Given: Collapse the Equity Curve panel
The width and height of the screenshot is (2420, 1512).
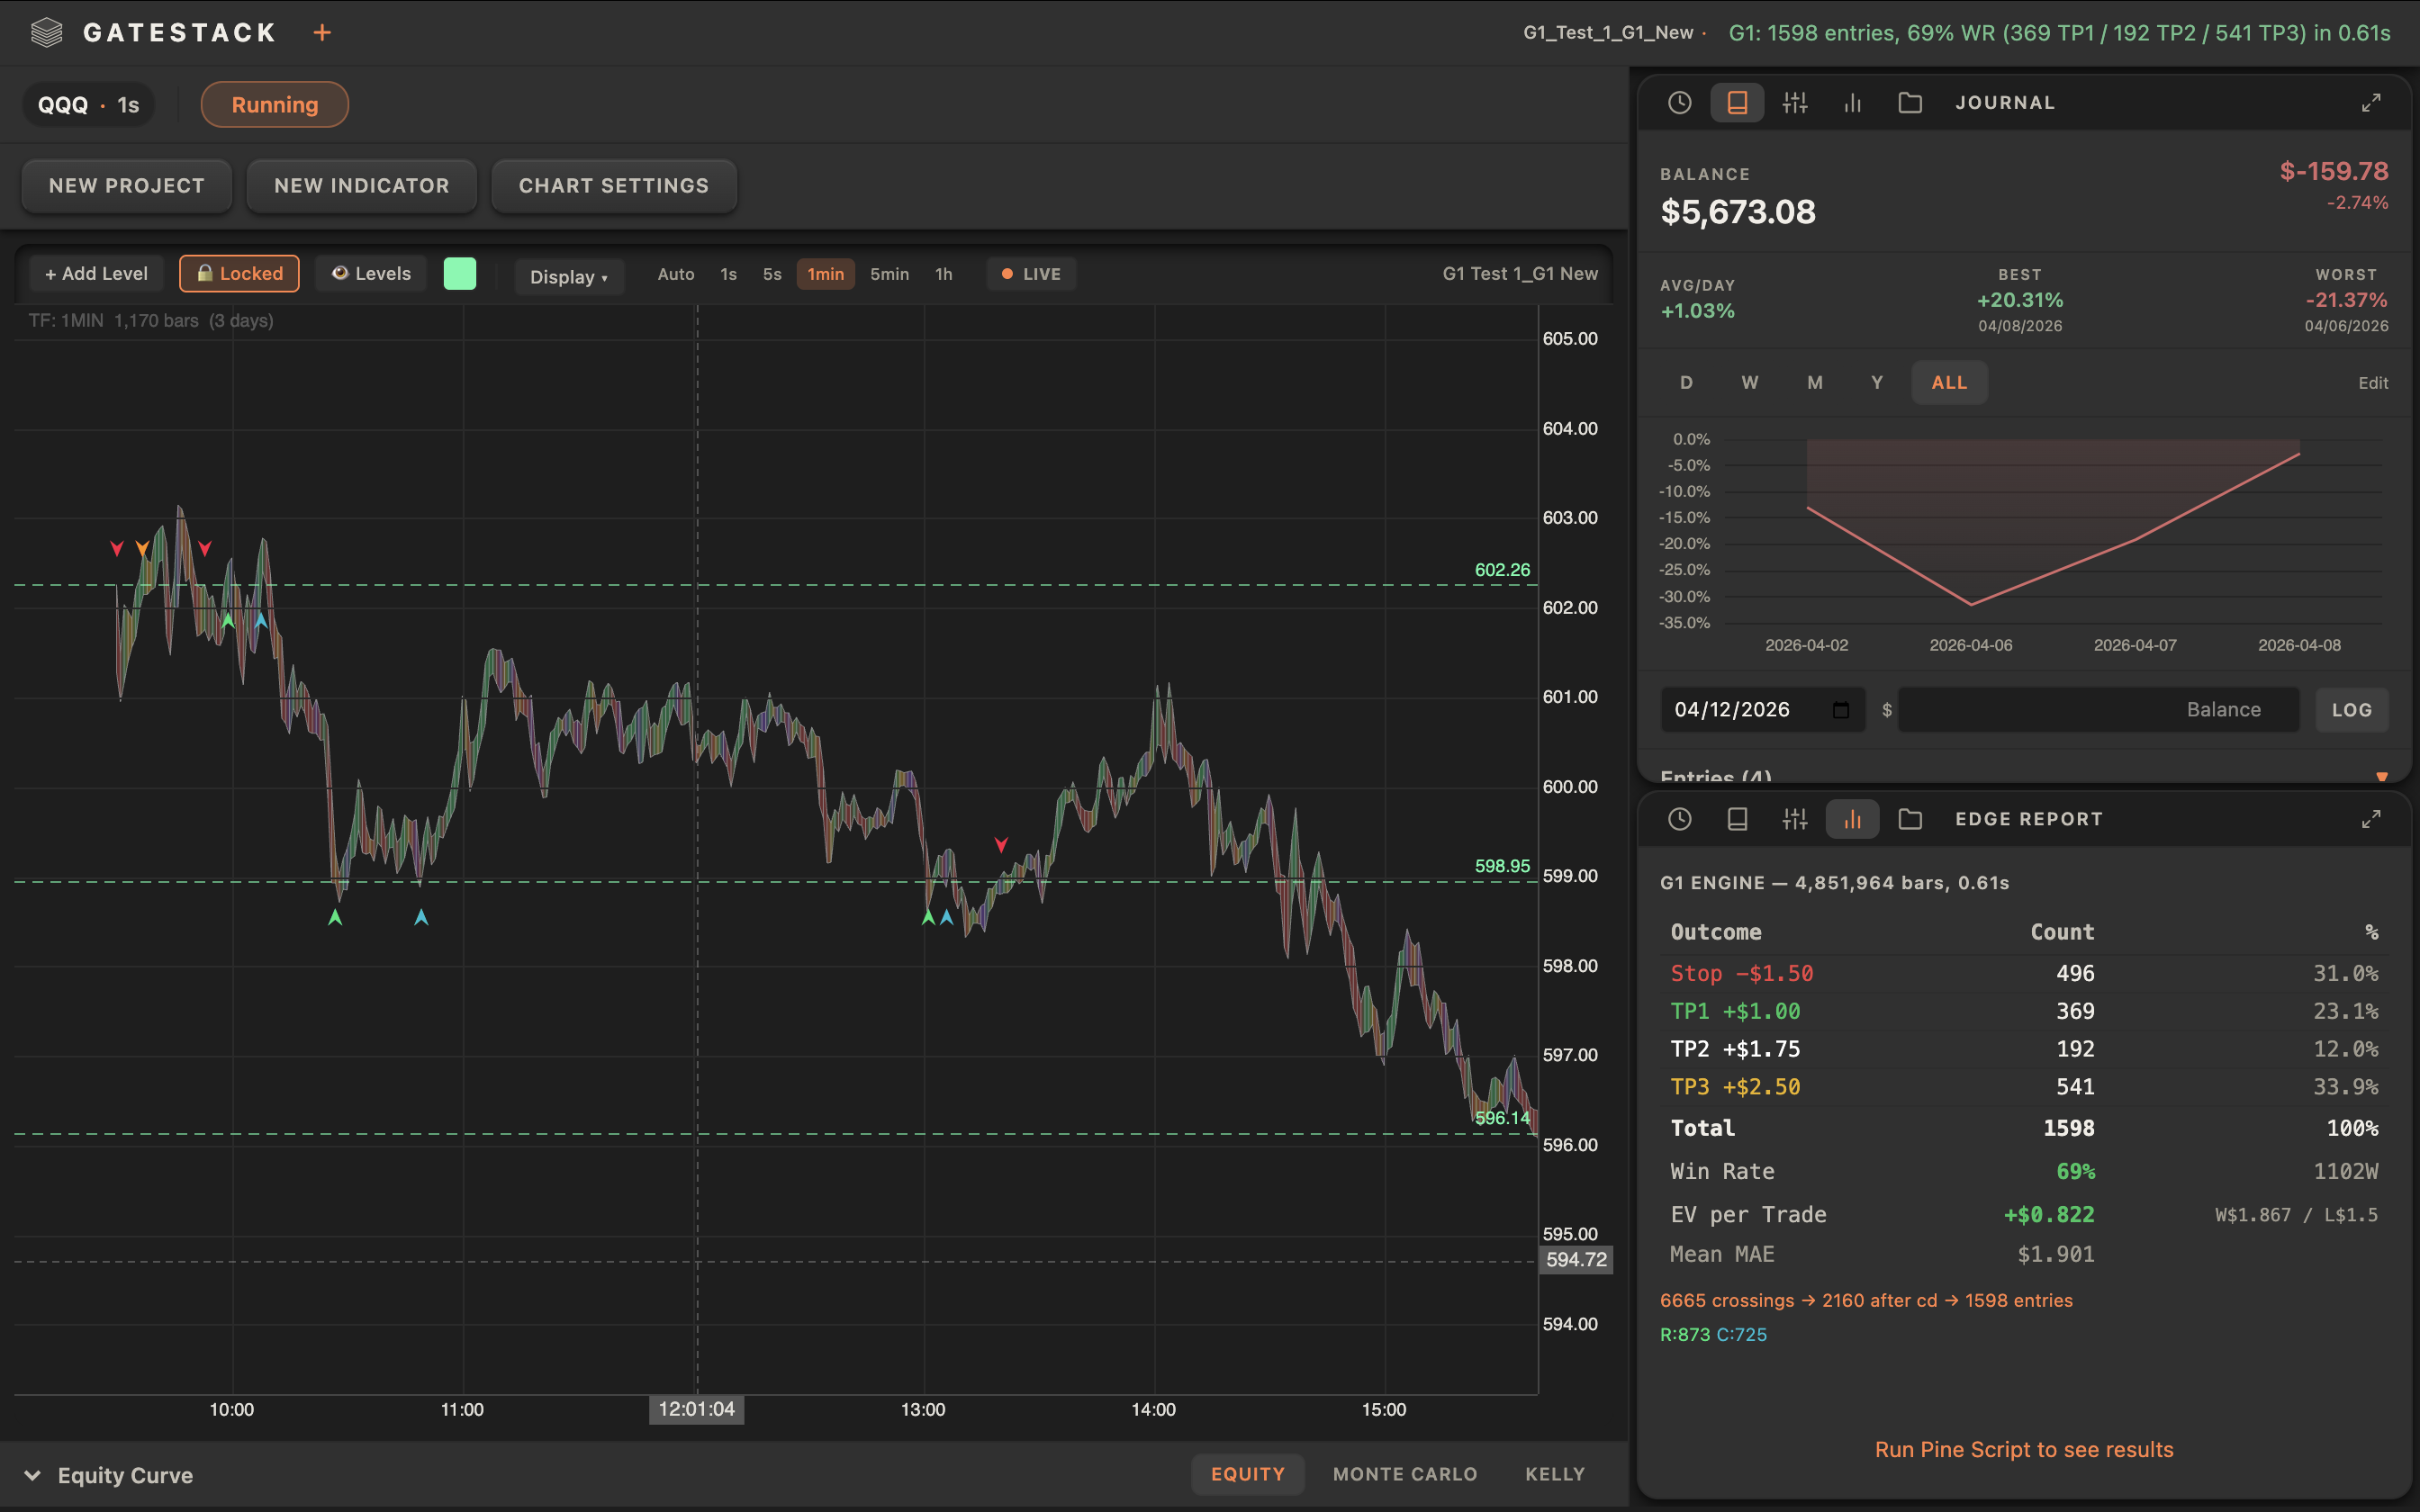Looking at the screenshot, I should pyautogui.click(x=33, y=1474).
